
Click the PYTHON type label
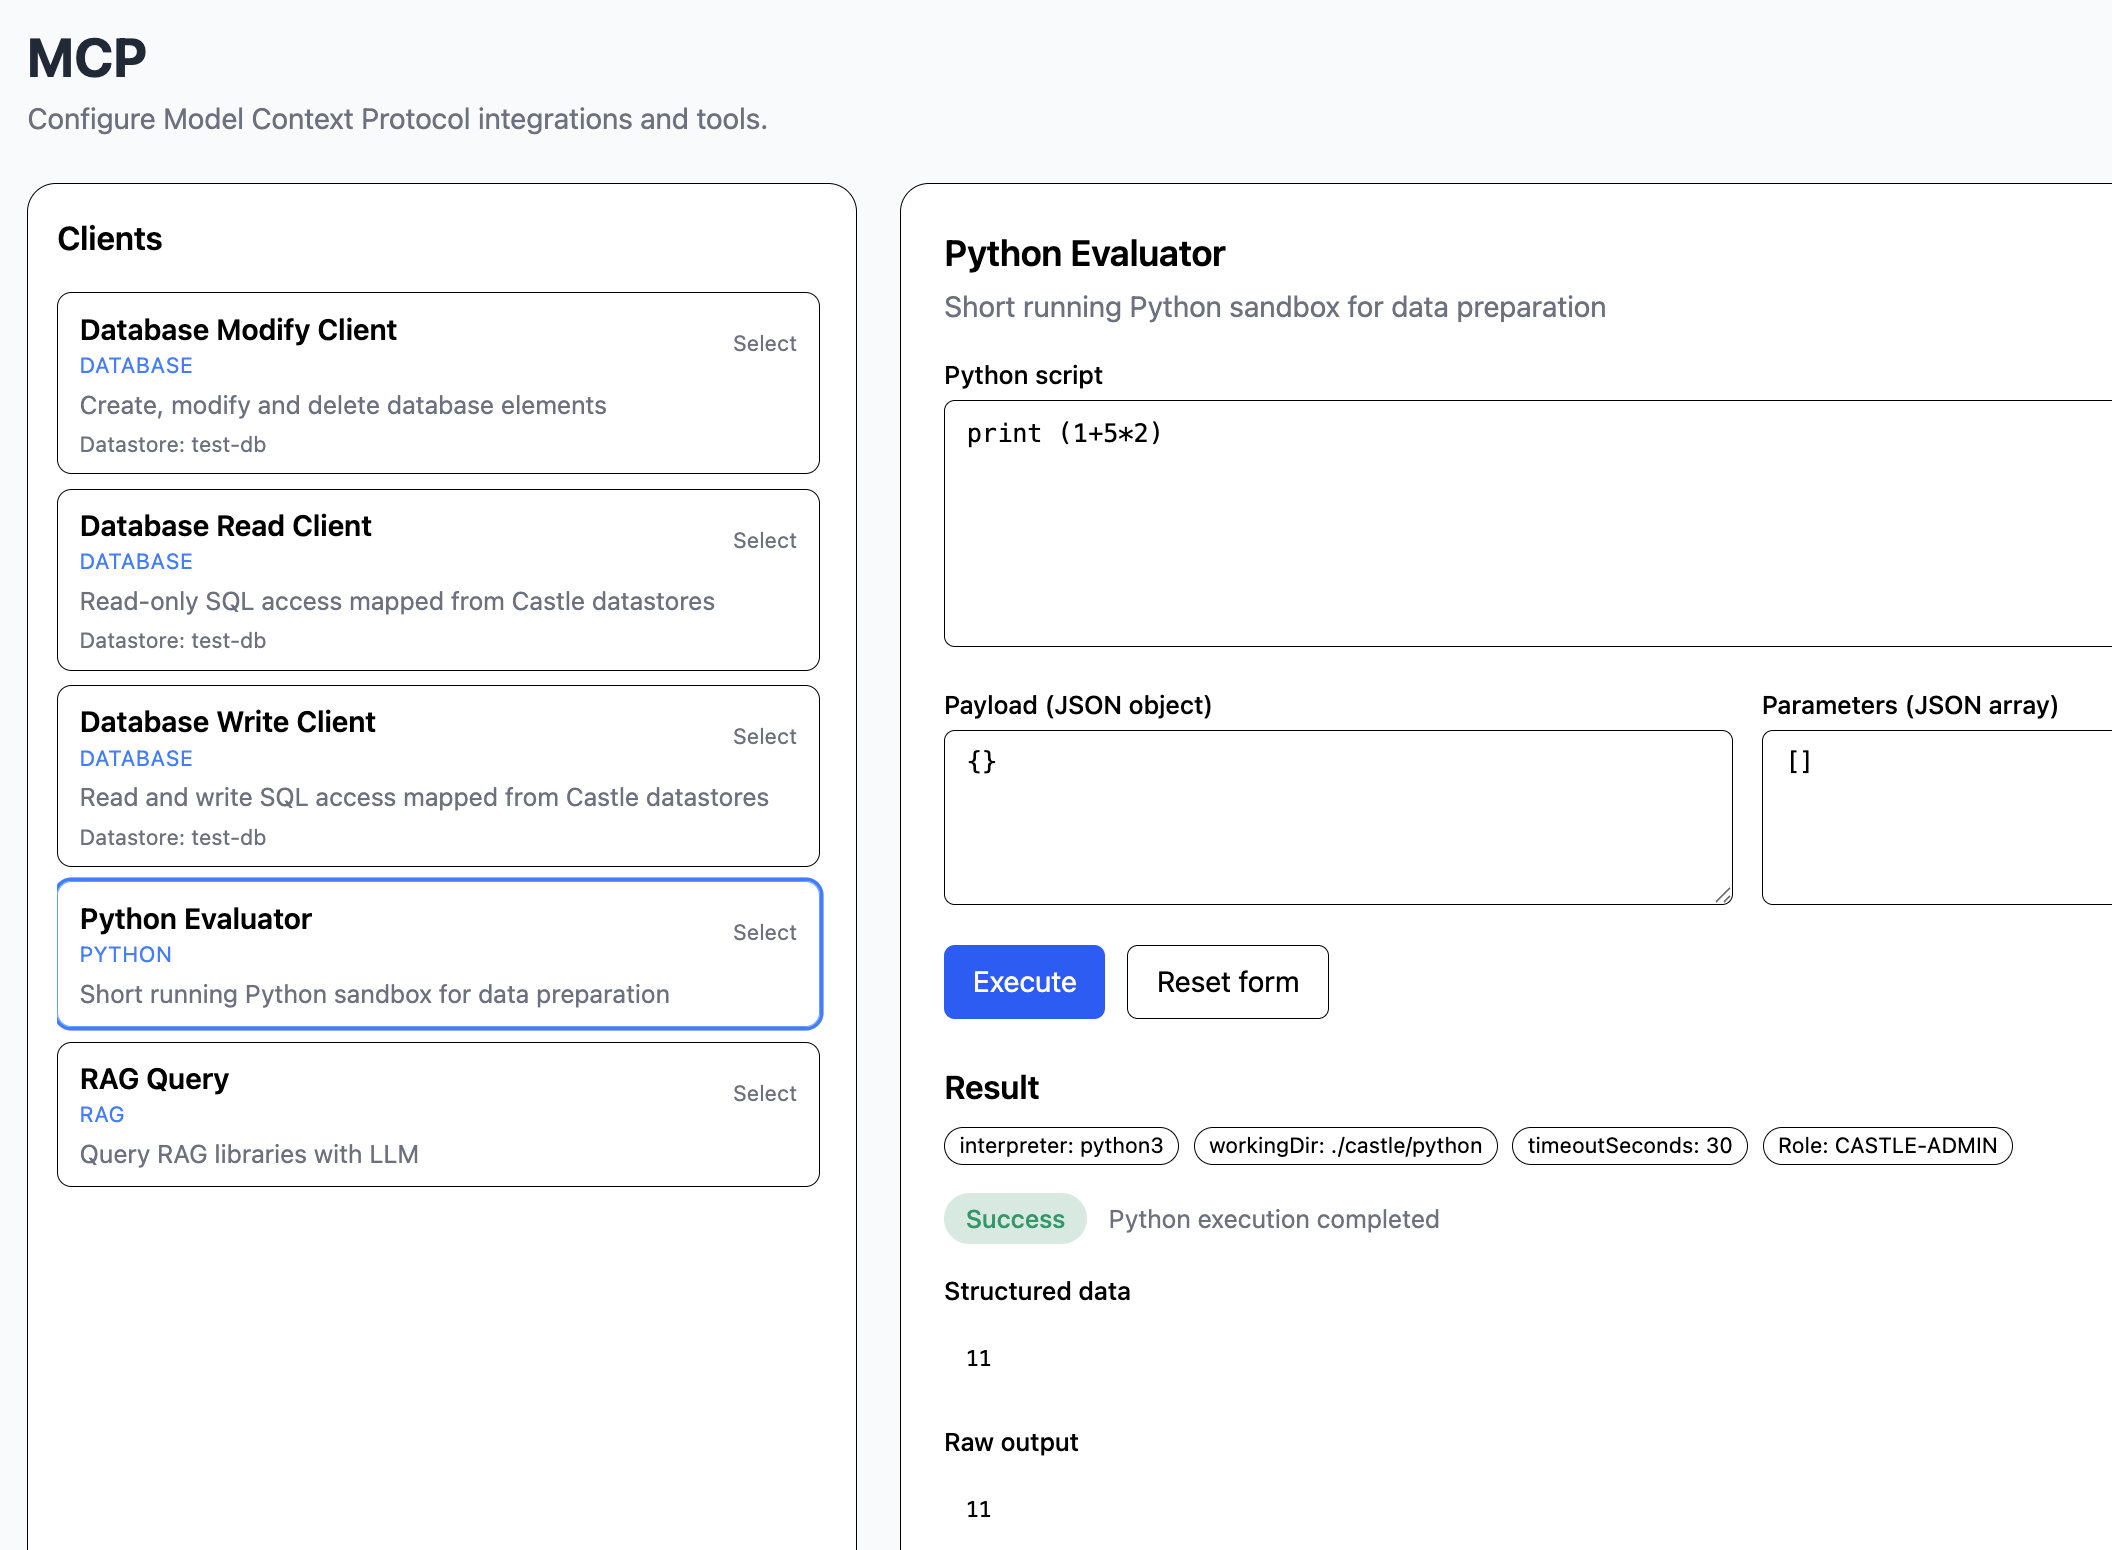[x=126, y=954]
